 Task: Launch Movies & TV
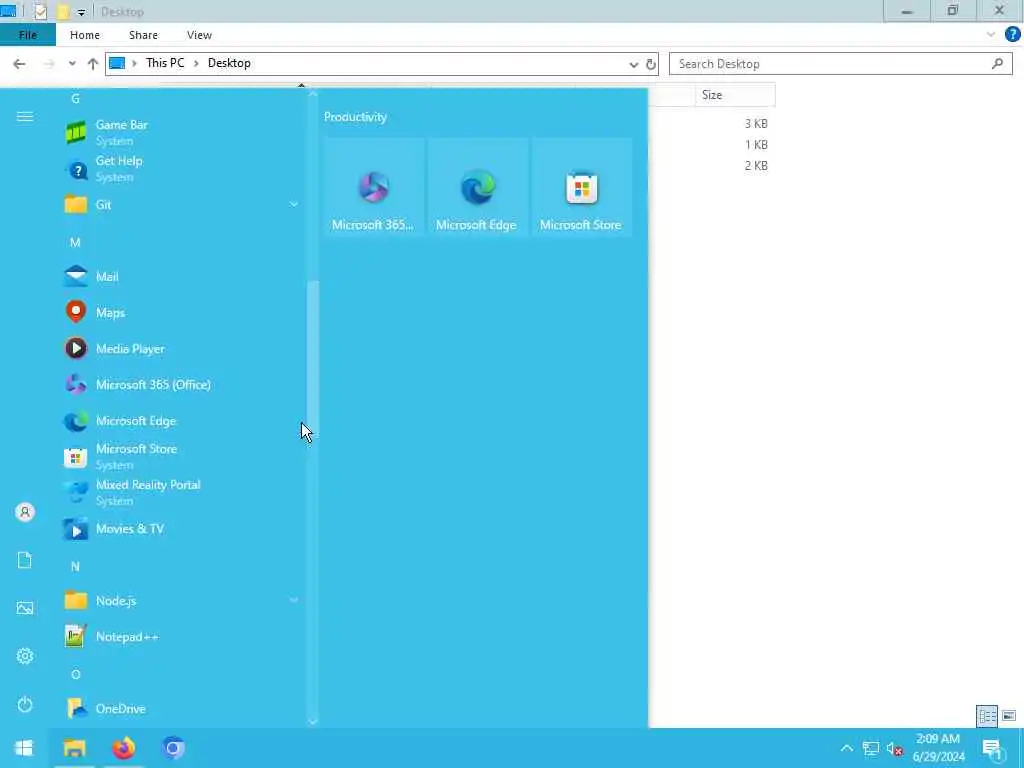pyautogui.click(x=180, y=528)
